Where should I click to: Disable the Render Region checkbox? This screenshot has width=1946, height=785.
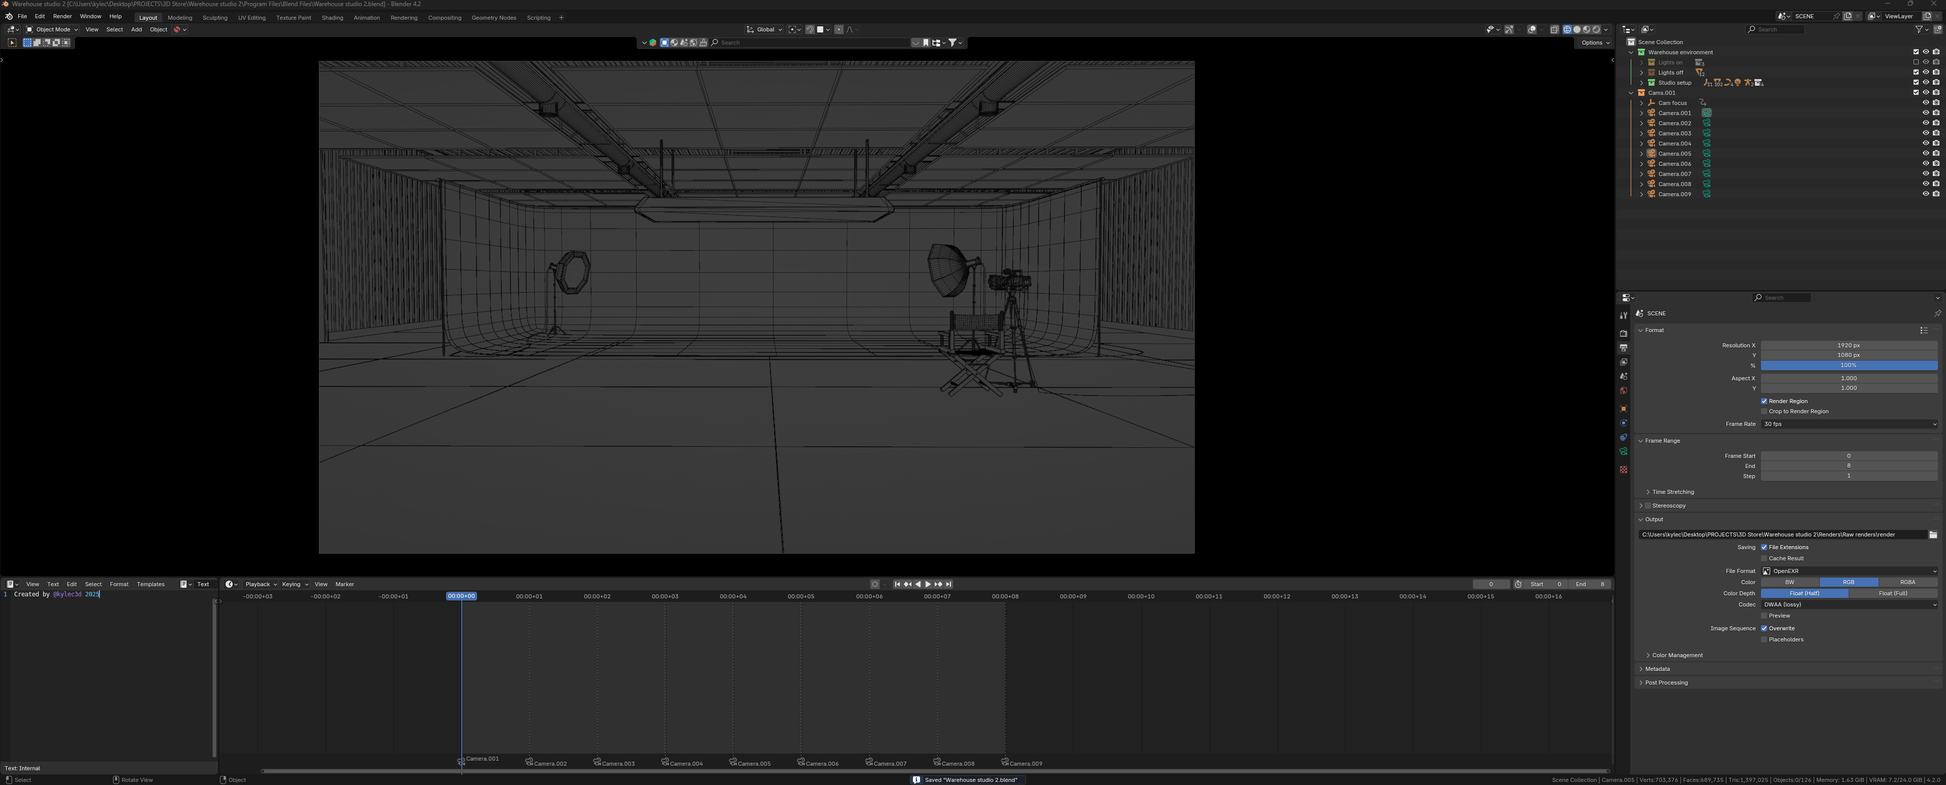click(x=1764, y=401)
